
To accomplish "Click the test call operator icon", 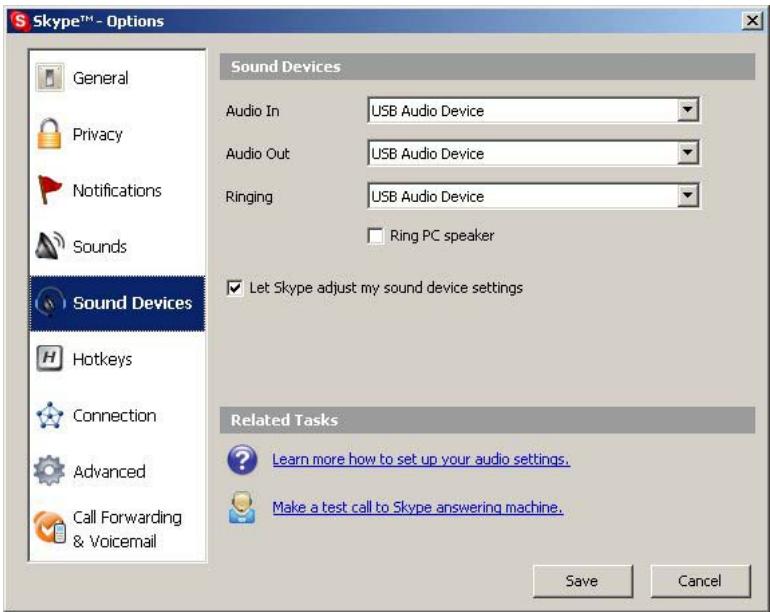I will (242, 507).
